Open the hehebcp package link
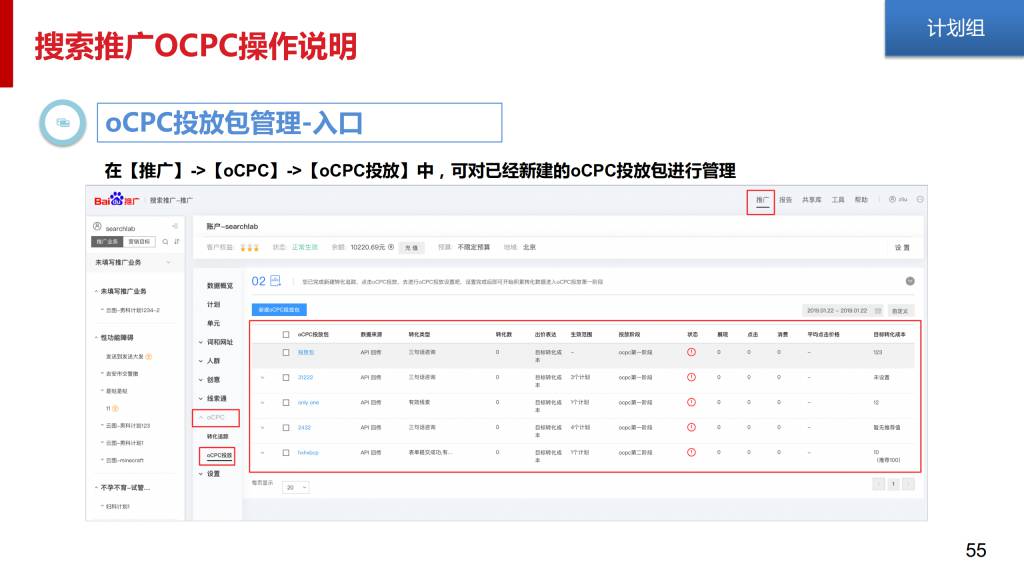The height and width of the screenshot is (576, 1024). point(308,453)
